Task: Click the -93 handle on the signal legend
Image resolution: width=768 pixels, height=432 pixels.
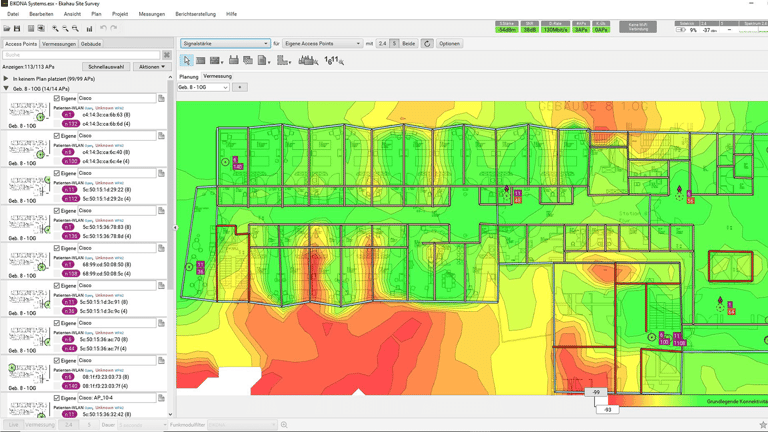Action: [607, 409]
